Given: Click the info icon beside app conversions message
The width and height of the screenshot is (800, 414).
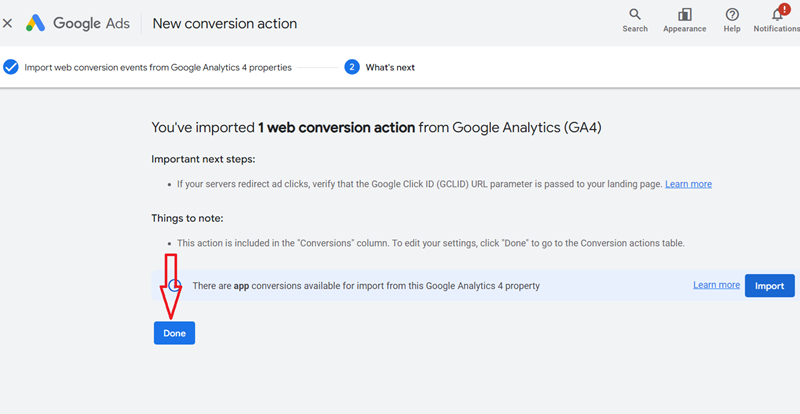Looking at the screenshot, I should [x=174, y=285].
